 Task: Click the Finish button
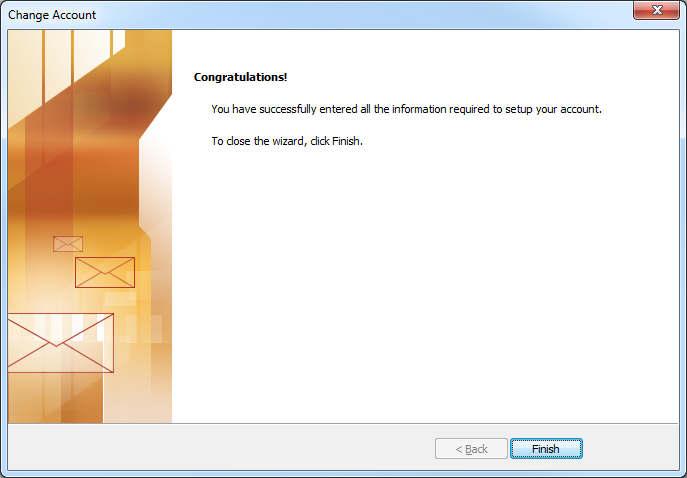coord(546,449)
